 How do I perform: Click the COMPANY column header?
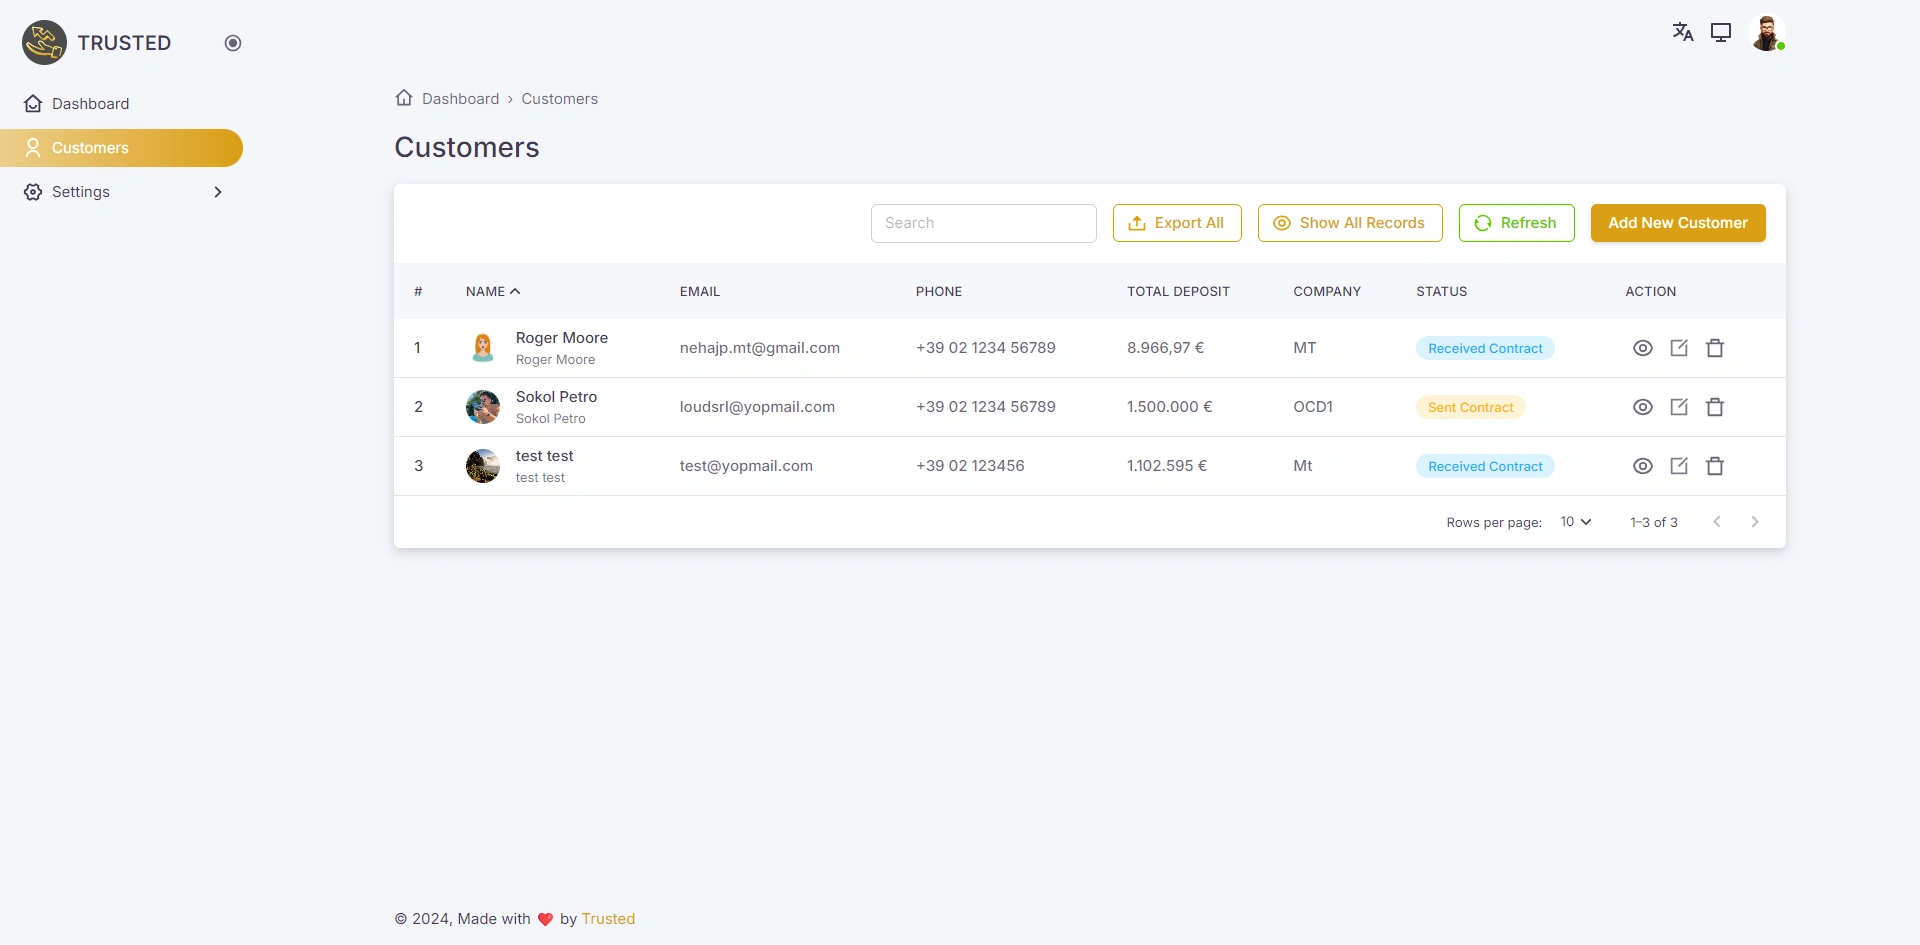point(1327,292)
